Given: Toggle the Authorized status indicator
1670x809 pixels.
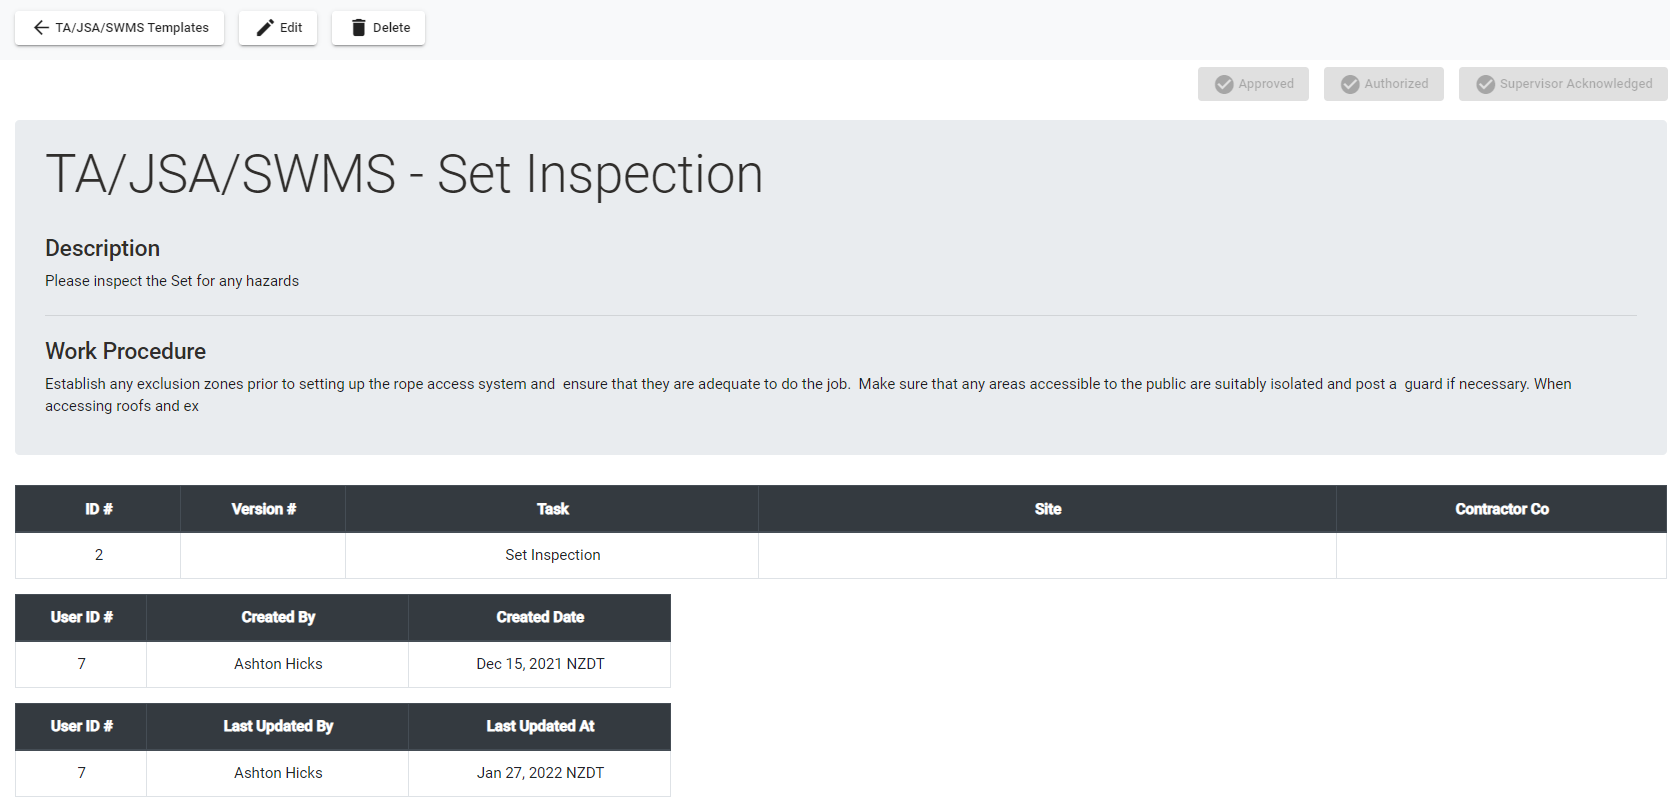Looking at the screenshot, I should pyautogui.click(x=1384, y=84).
